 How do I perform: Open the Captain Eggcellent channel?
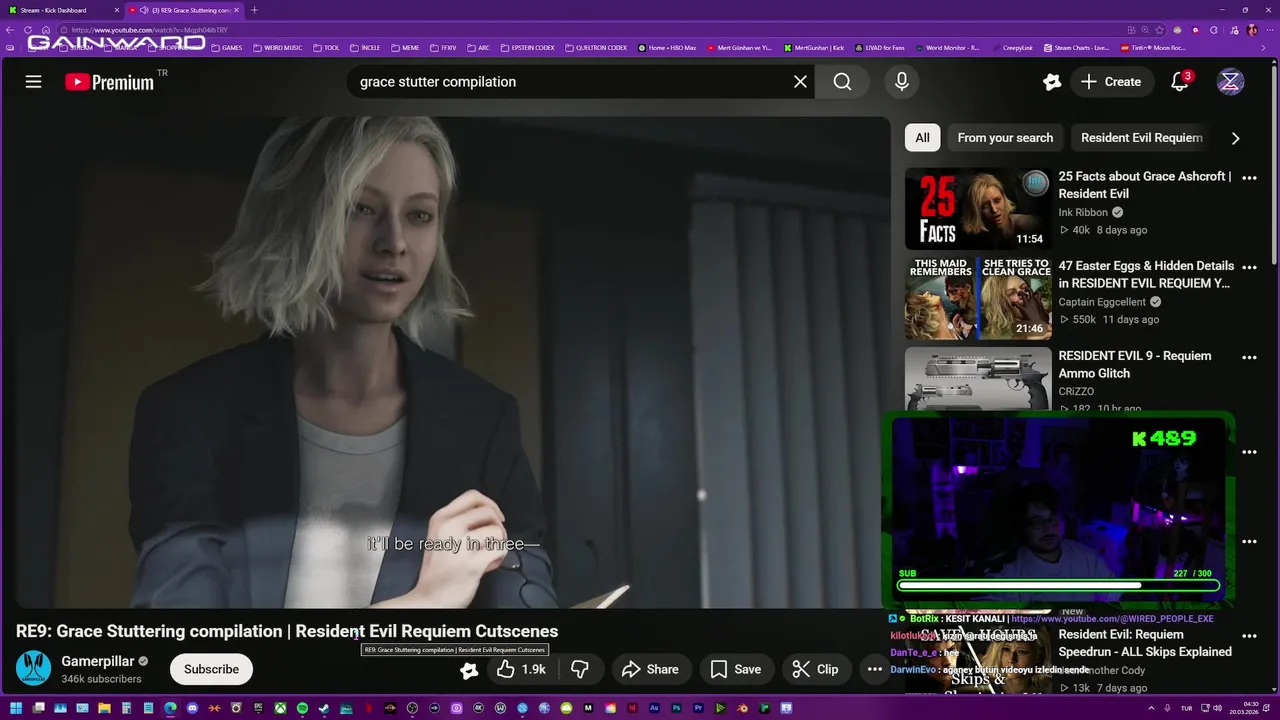pyautogui.click(x=1103, y=302)
